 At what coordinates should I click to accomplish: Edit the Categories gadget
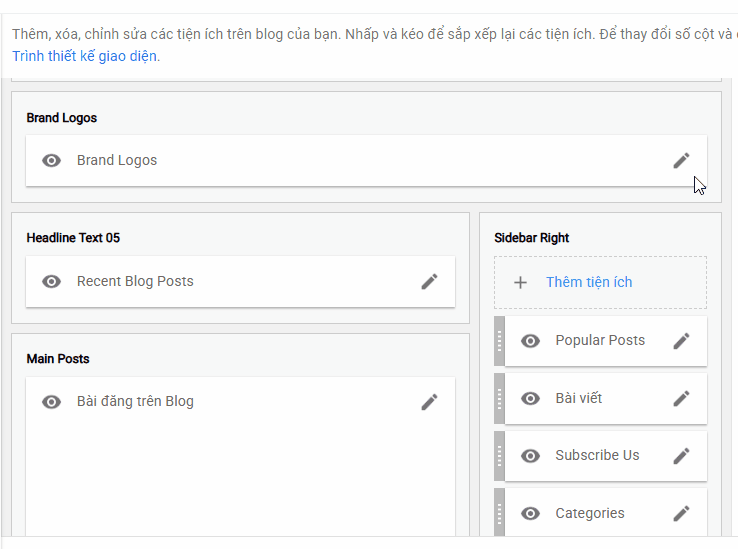681,513
